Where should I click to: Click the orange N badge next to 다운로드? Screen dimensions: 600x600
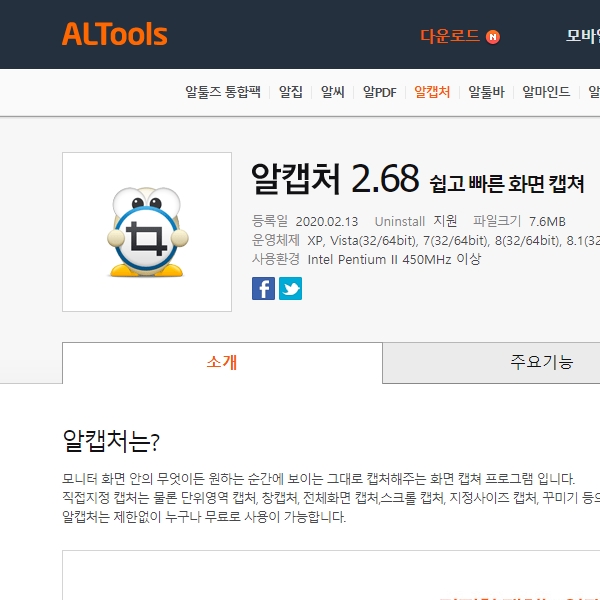(x=492, y=37)
